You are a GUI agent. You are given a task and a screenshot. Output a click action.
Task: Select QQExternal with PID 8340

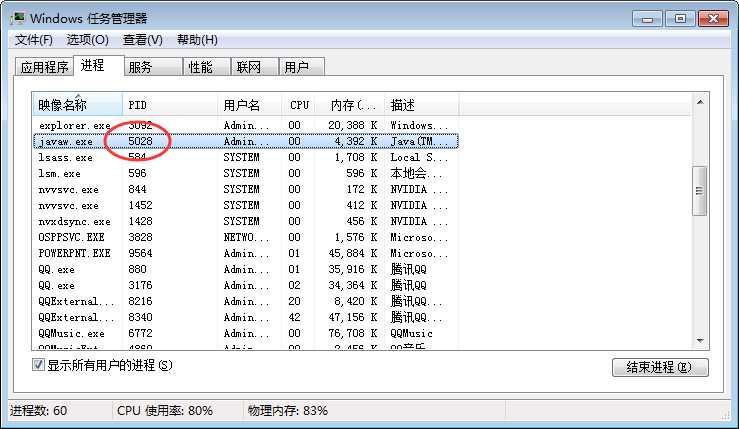(246, 318)
